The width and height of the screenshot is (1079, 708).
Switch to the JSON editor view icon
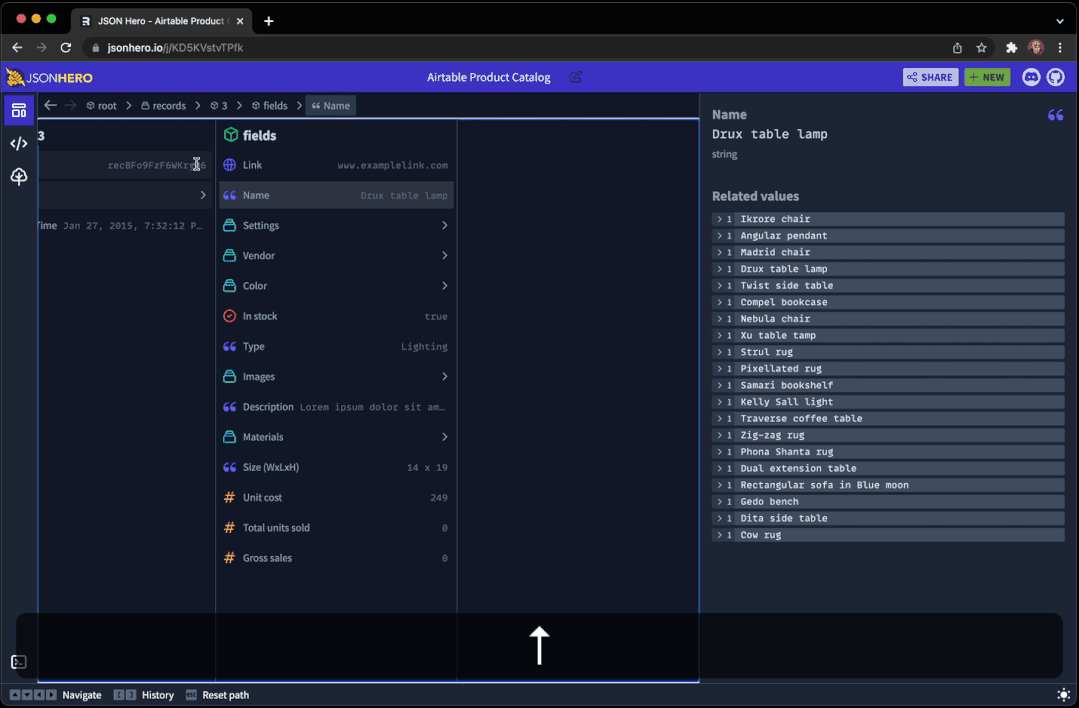pos(18,143)
